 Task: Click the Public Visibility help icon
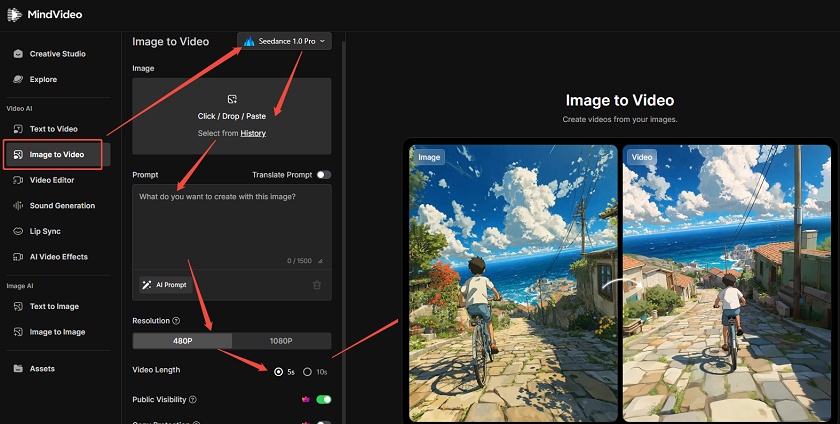(x=193, y=399)
